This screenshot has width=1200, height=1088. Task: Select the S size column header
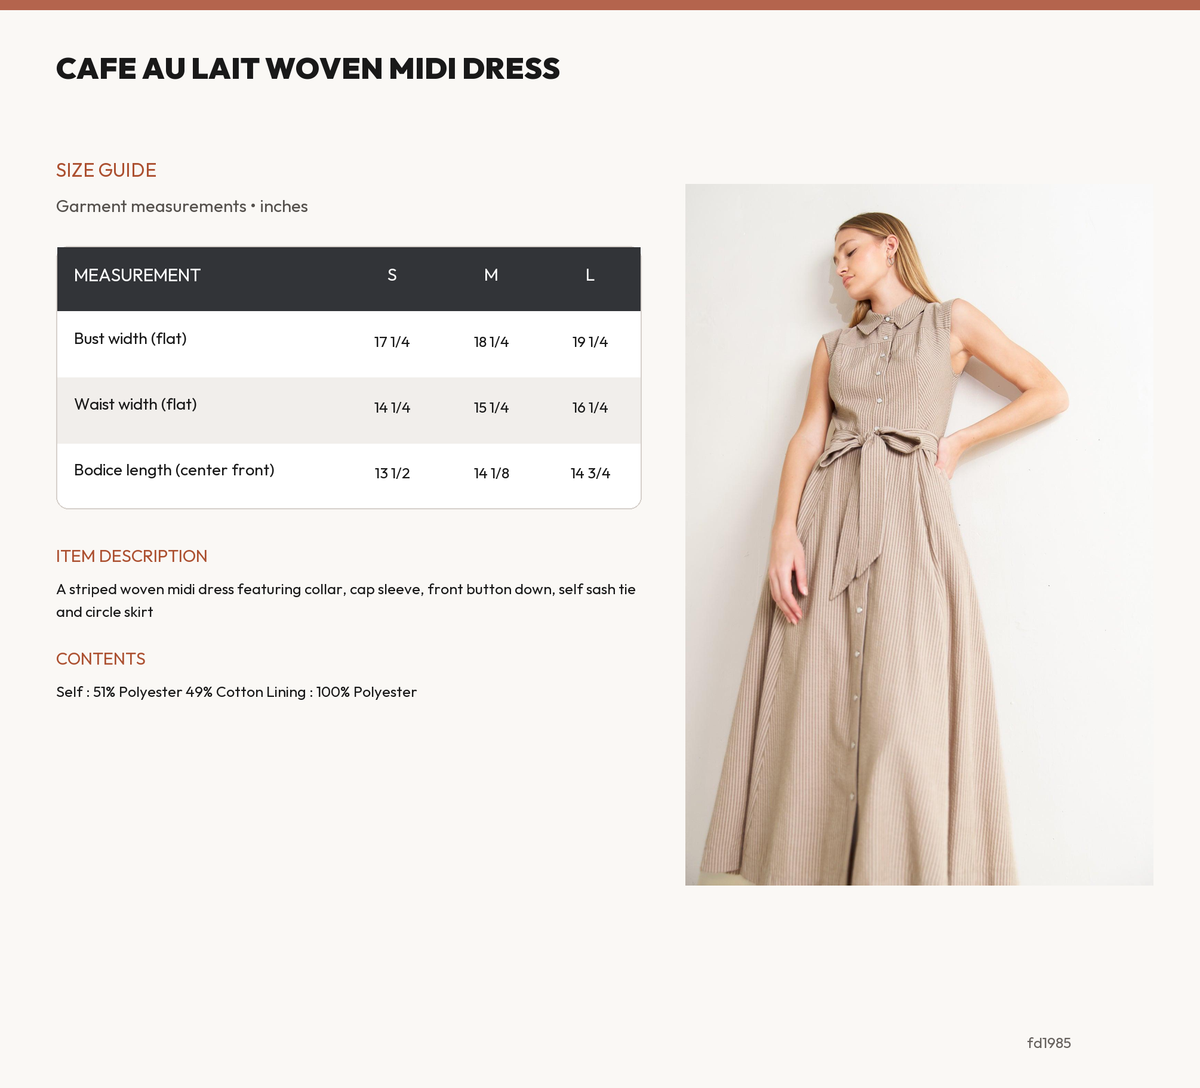[x=392, y=275]
